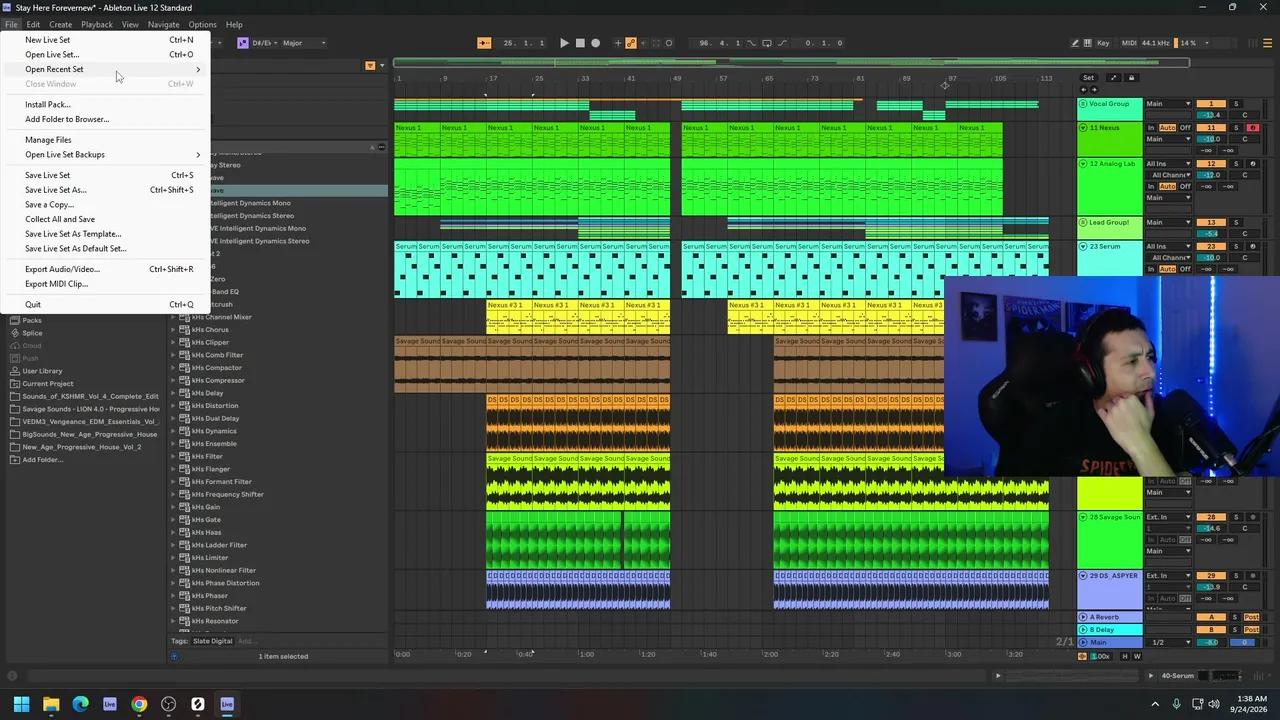Collapse the 11 Nexus track
Viewport: 1280px width, 720px height.
click(x=1082, y=128)
